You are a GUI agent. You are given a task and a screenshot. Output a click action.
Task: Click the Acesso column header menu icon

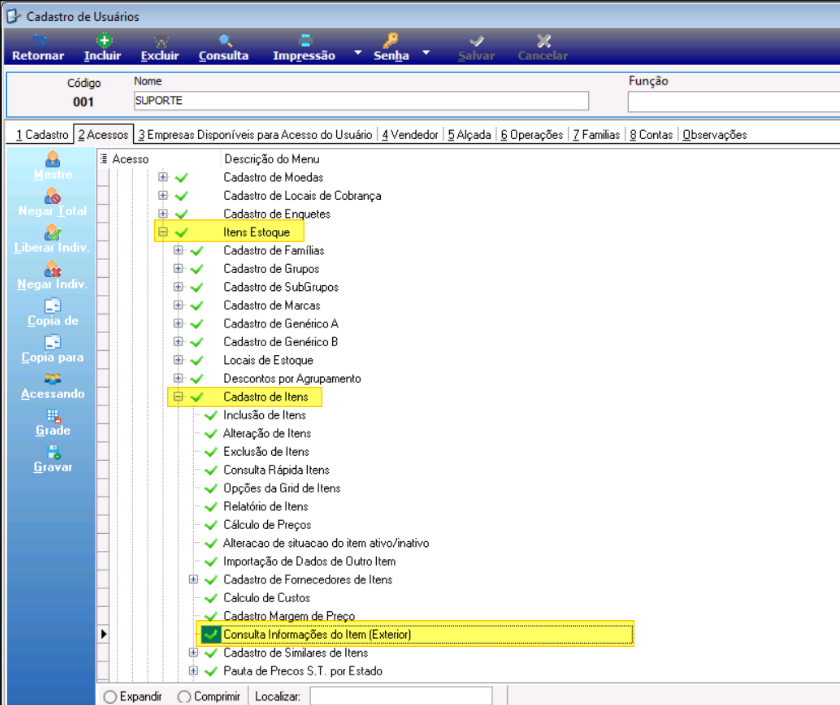pos(104,159)
